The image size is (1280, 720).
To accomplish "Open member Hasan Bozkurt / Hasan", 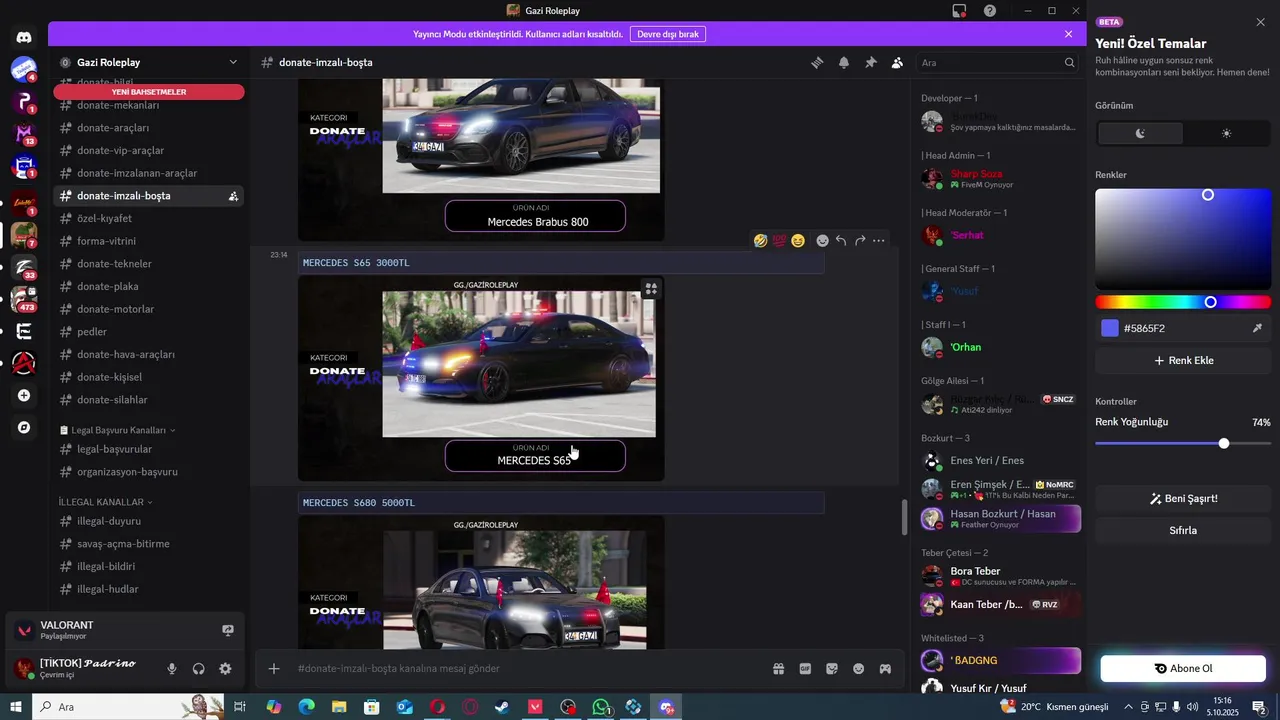I will 1000,518.
